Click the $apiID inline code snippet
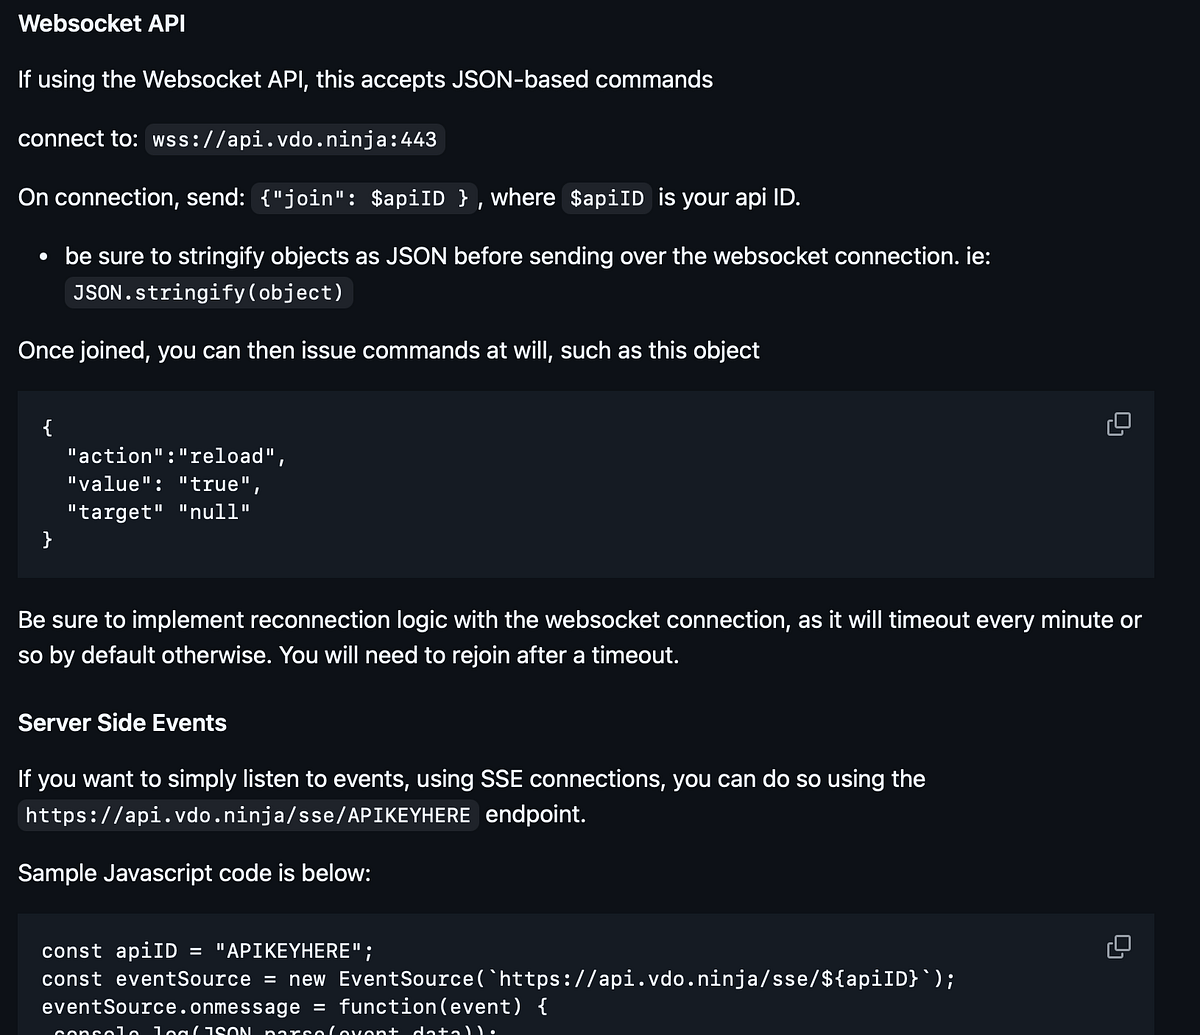This screenshot has height=1035, width=1200. pyautogui.click(x=607, y=198)
